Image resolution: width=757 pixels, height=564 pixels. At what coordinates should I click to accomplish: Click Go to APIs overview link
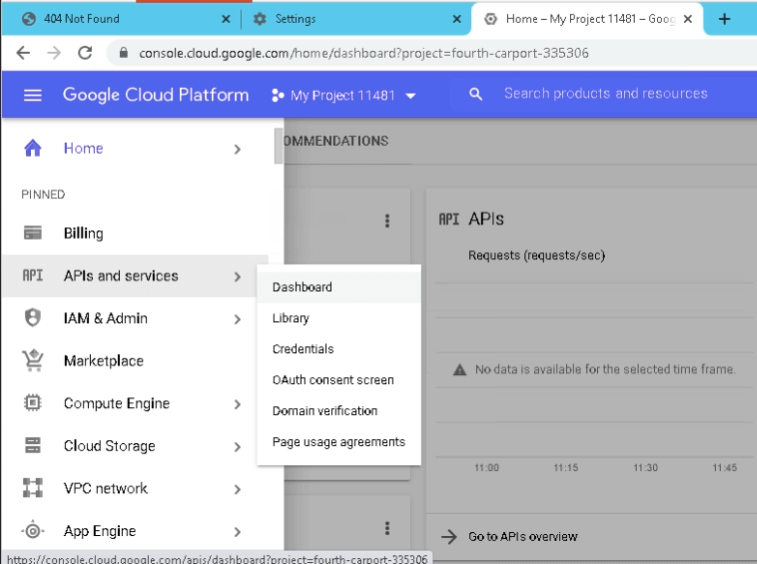(522, 536)
